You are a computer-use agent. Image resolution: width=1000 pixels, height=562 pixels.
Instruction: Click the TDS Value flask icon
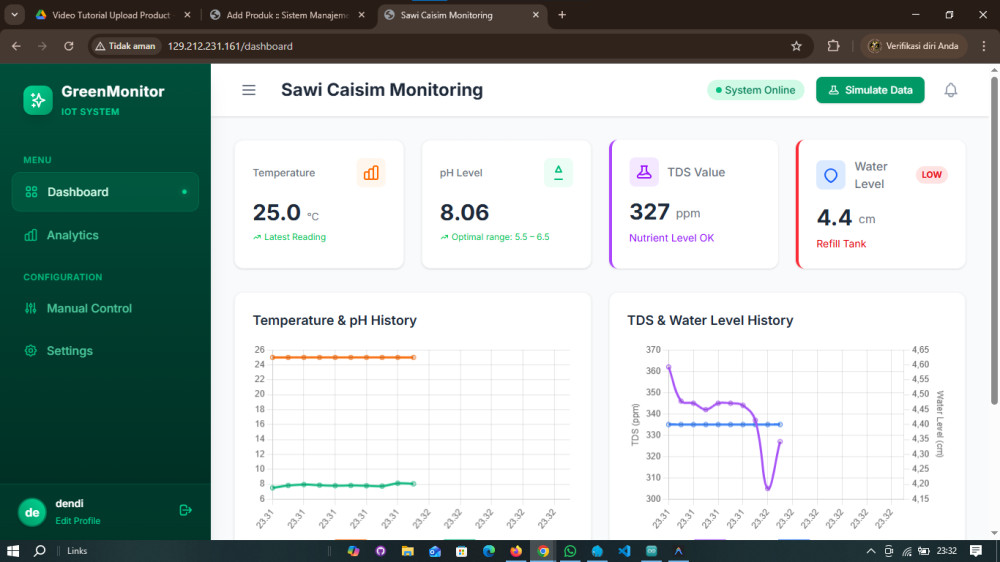(x=644, y=172)
